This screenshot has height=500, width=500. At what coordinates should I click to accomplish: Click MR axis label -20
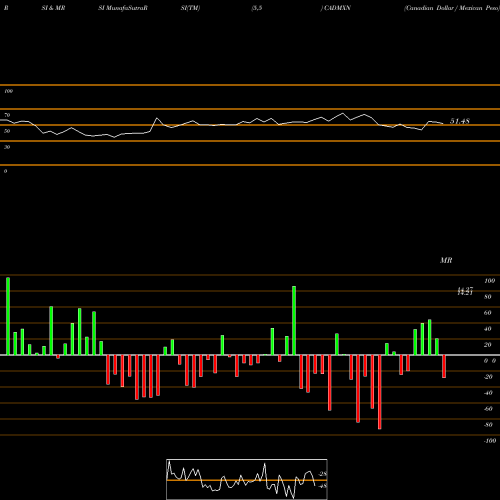point(488,377)
